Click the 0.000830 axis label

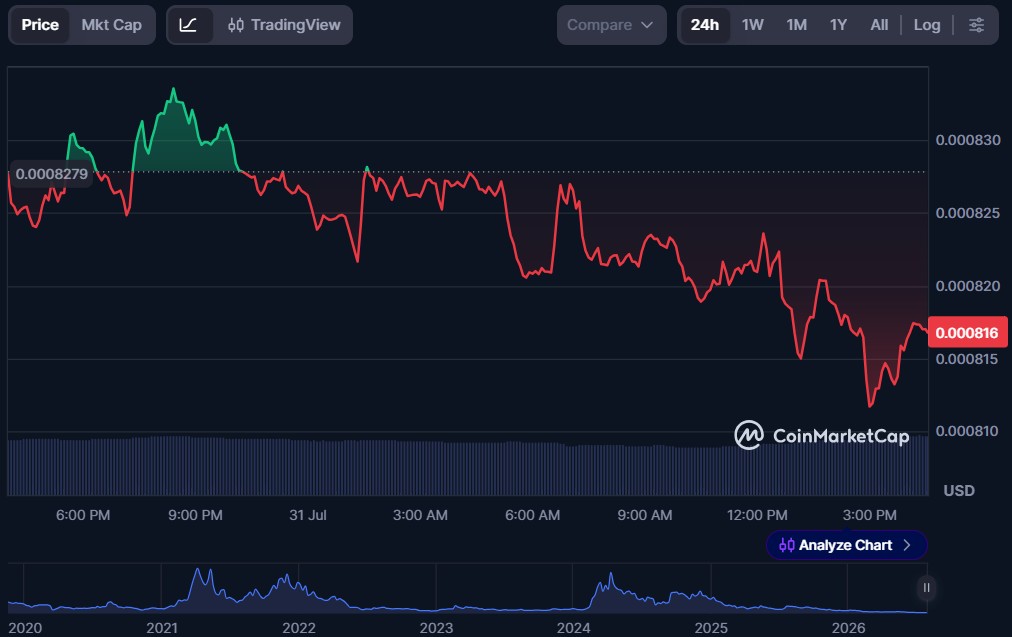tap(967, 140)
